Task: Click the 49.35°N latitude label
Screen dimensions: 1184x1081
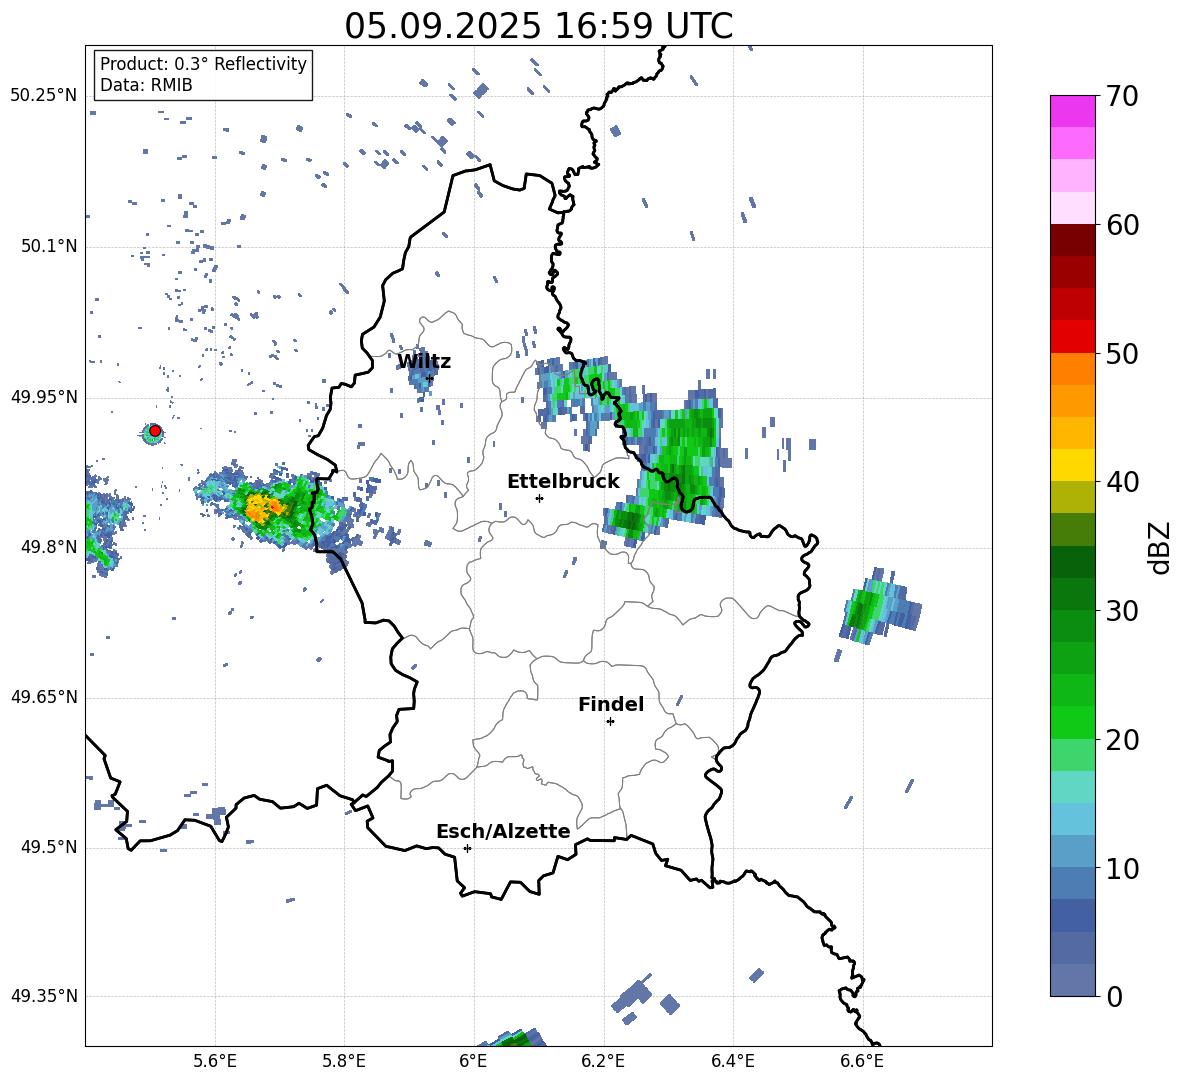Action: pos(44,996)
